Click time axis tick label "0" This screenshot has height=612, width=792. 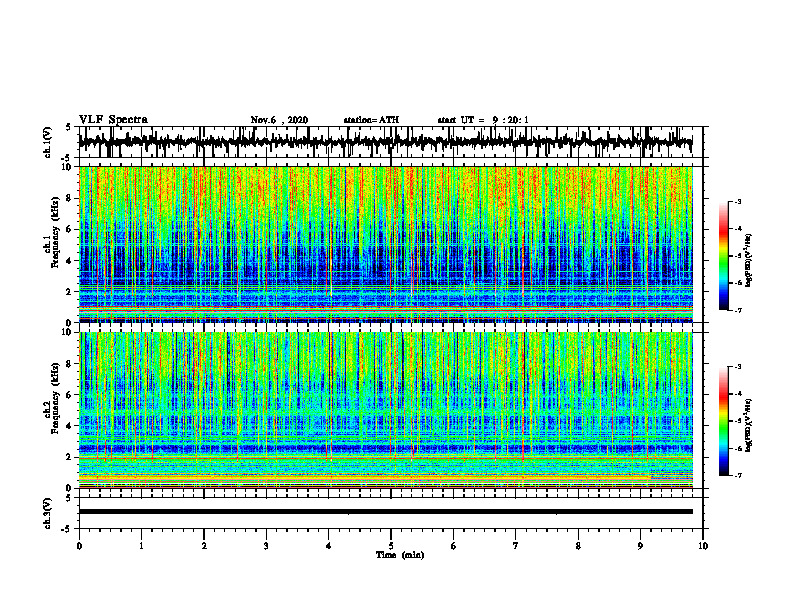[79, 546]
